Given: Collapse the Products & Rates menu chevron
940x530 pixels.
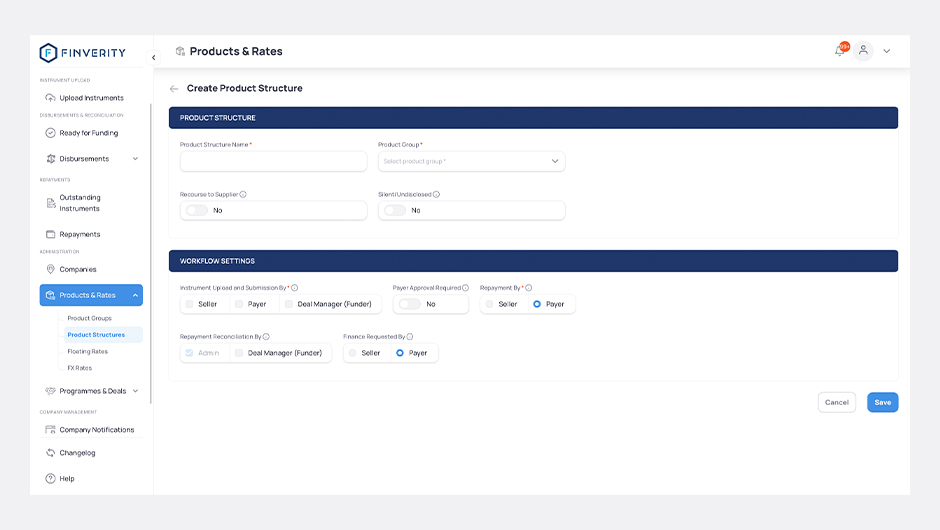Looking at the screenshot, I should click(x=135, y=295).
